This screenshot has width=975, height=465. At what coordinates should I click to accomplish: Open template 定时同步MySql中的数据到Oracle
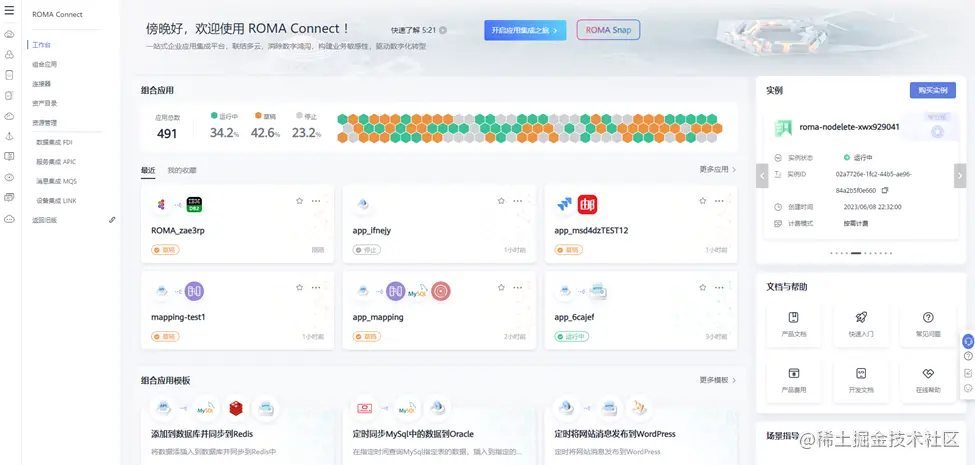(x=413, y=434)
